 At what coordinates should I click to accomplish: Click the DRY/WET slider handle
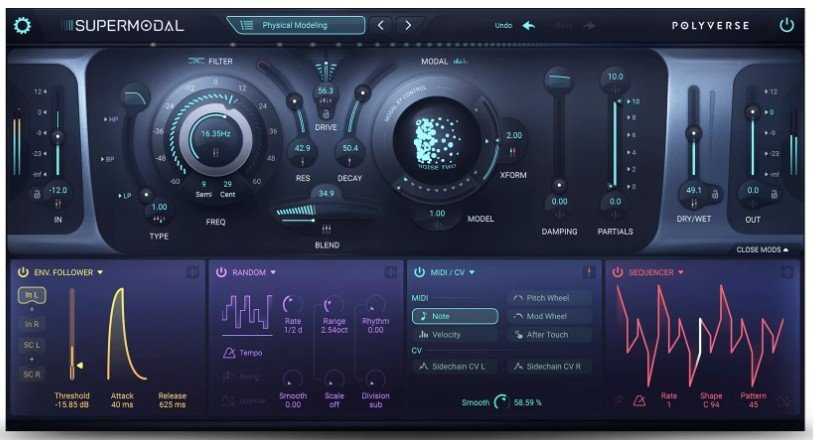tap(694, 134)
